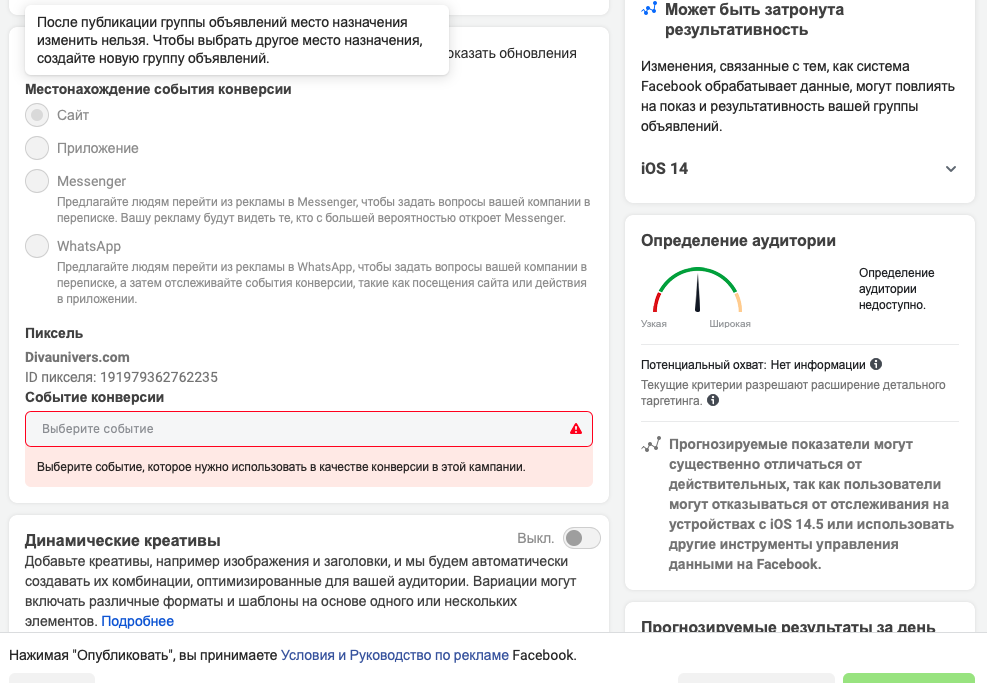The image size is (987, 683).
Task: Open the Выберите событие dropdown
Action: coord(308,429)
